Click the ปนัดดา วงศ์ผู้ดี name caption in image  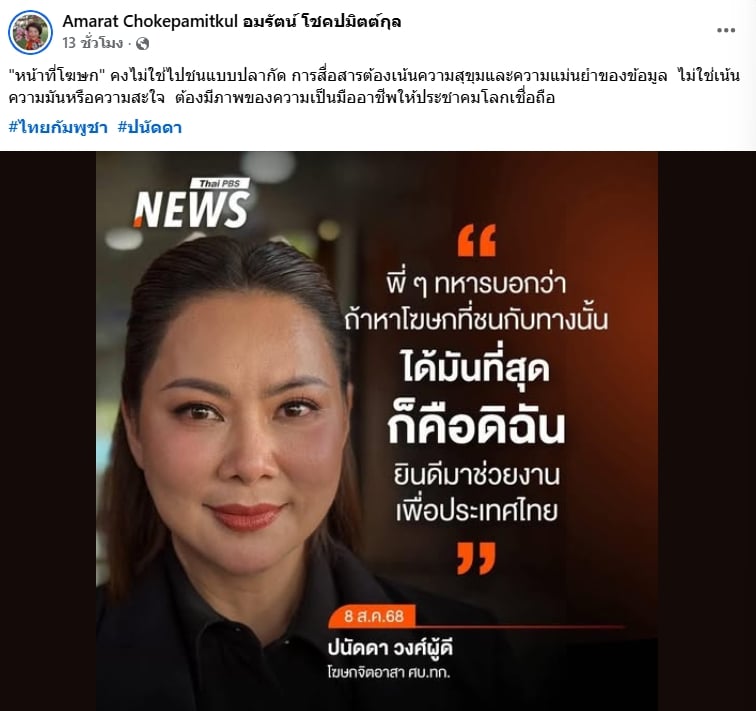point(391,648)
